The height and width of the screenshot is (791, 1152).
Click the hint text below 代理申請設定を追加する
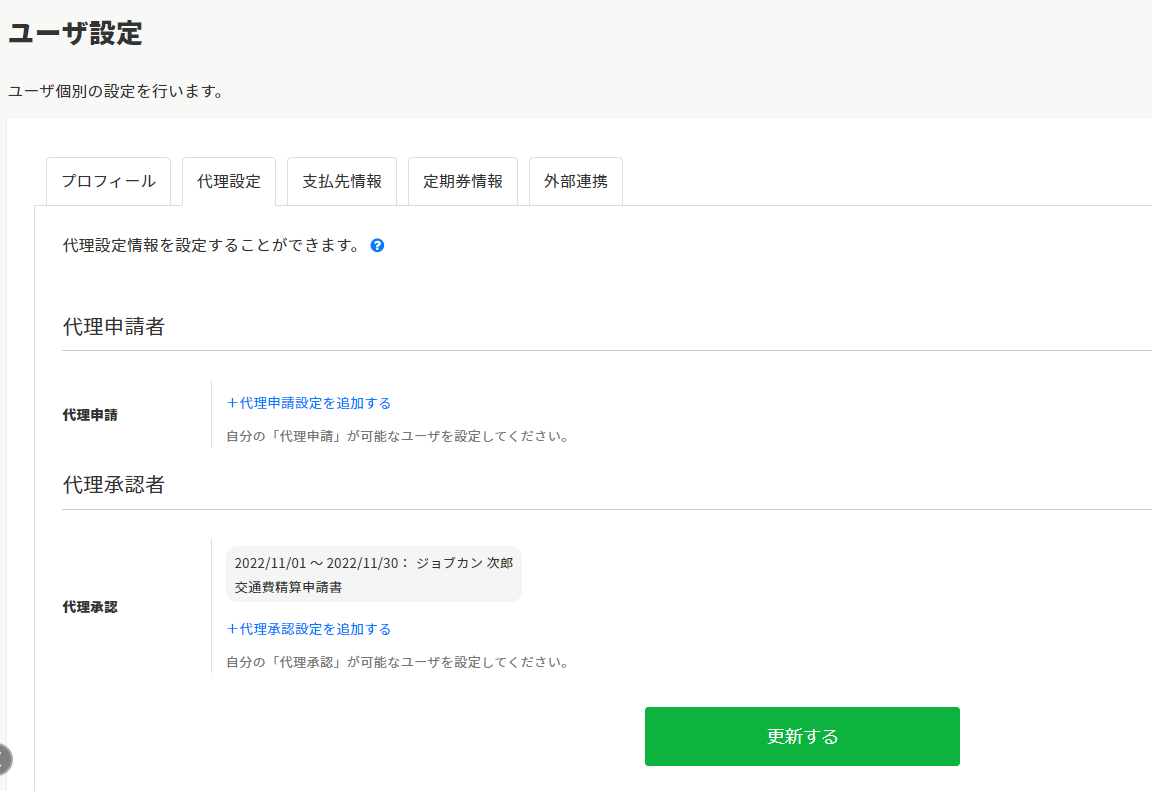[397, 436]
